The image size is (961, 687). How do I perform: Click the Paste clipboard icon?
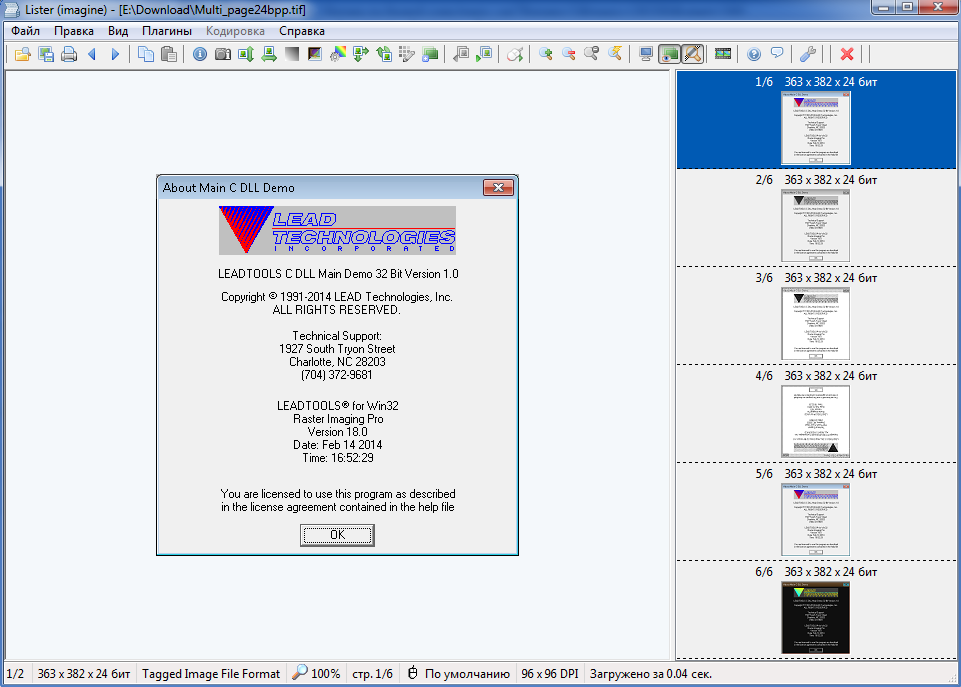(169, 55)
